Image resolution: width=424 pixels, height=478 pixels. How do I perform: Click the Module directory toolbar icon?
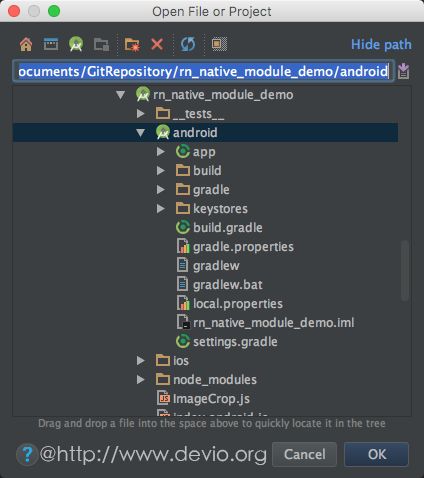(101, 44)
